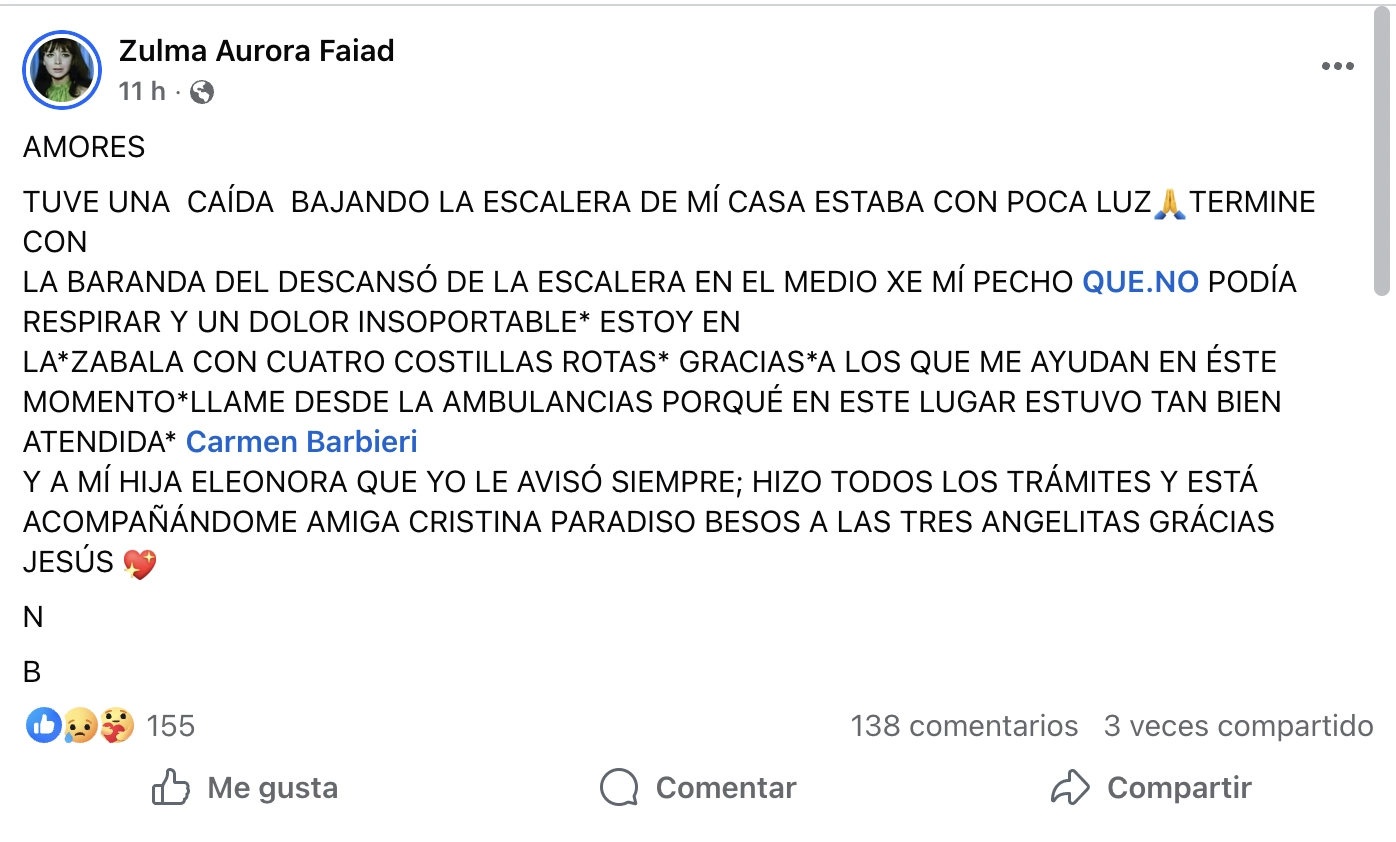
Task: Open the 11 h post timestamp
Action: 141,92
